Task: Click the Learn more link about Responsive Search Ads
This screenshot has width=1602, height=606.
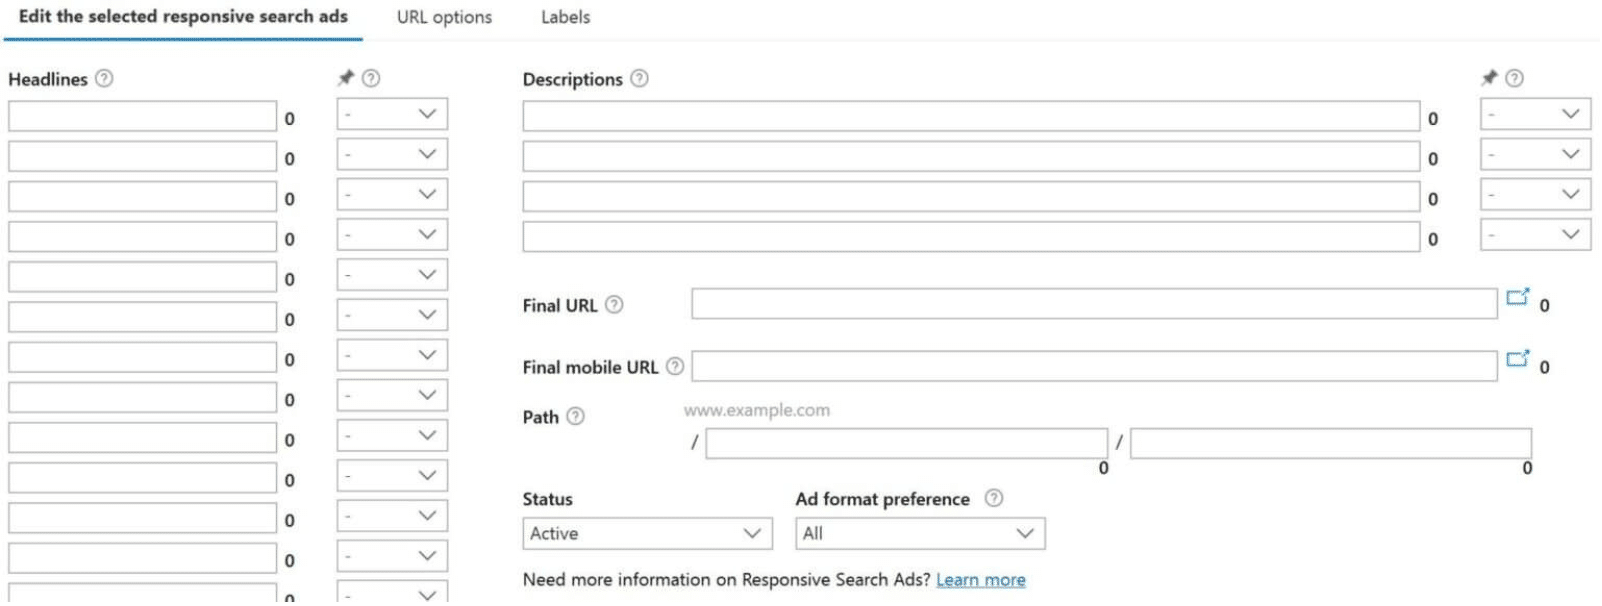Action: click(981, 580)
